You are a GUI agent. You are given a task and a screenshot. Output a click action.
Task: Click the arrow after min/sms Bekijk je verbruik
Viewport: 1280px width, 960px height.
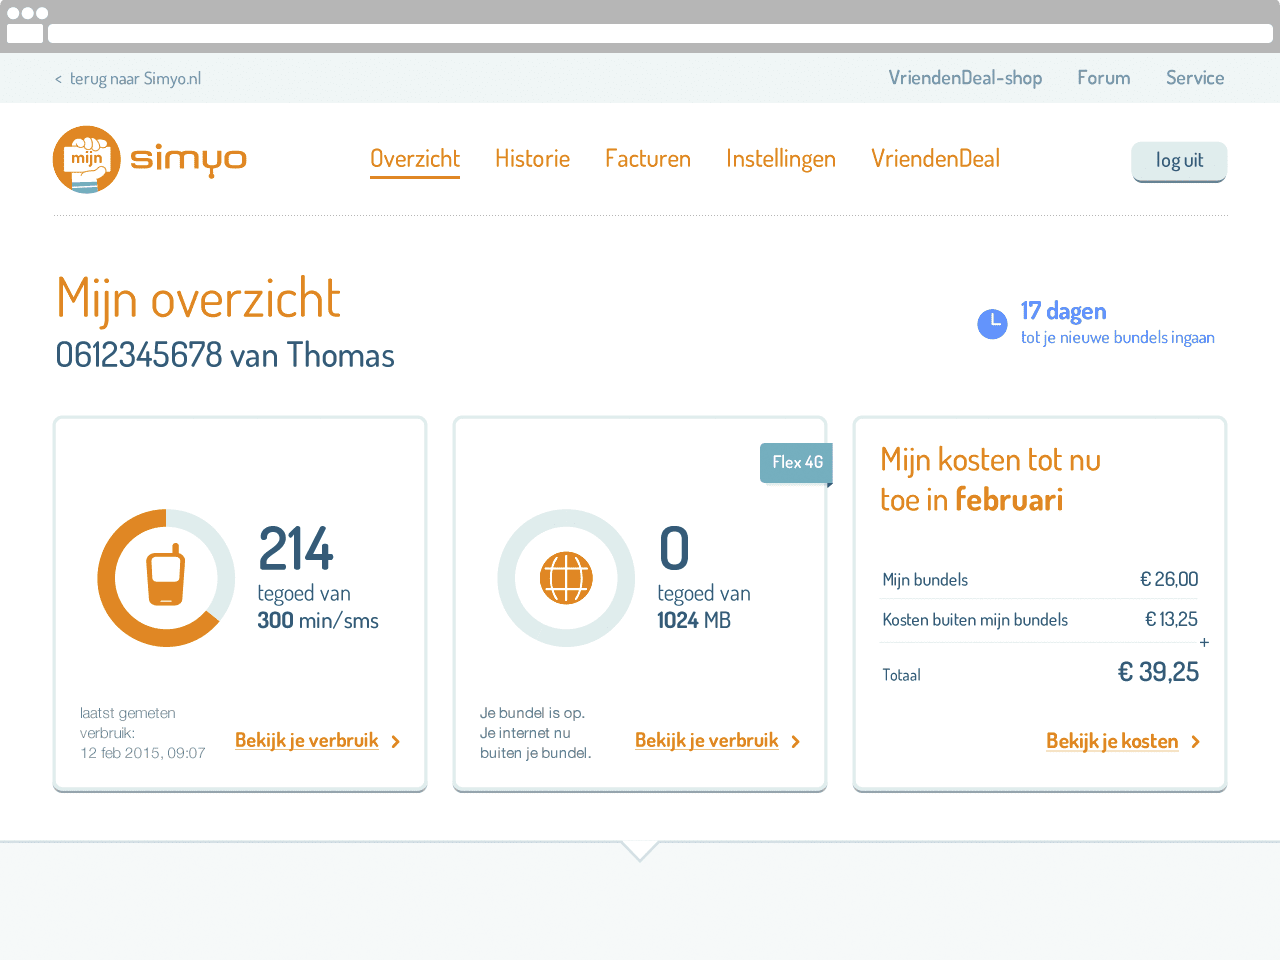[x=396, y=741]
